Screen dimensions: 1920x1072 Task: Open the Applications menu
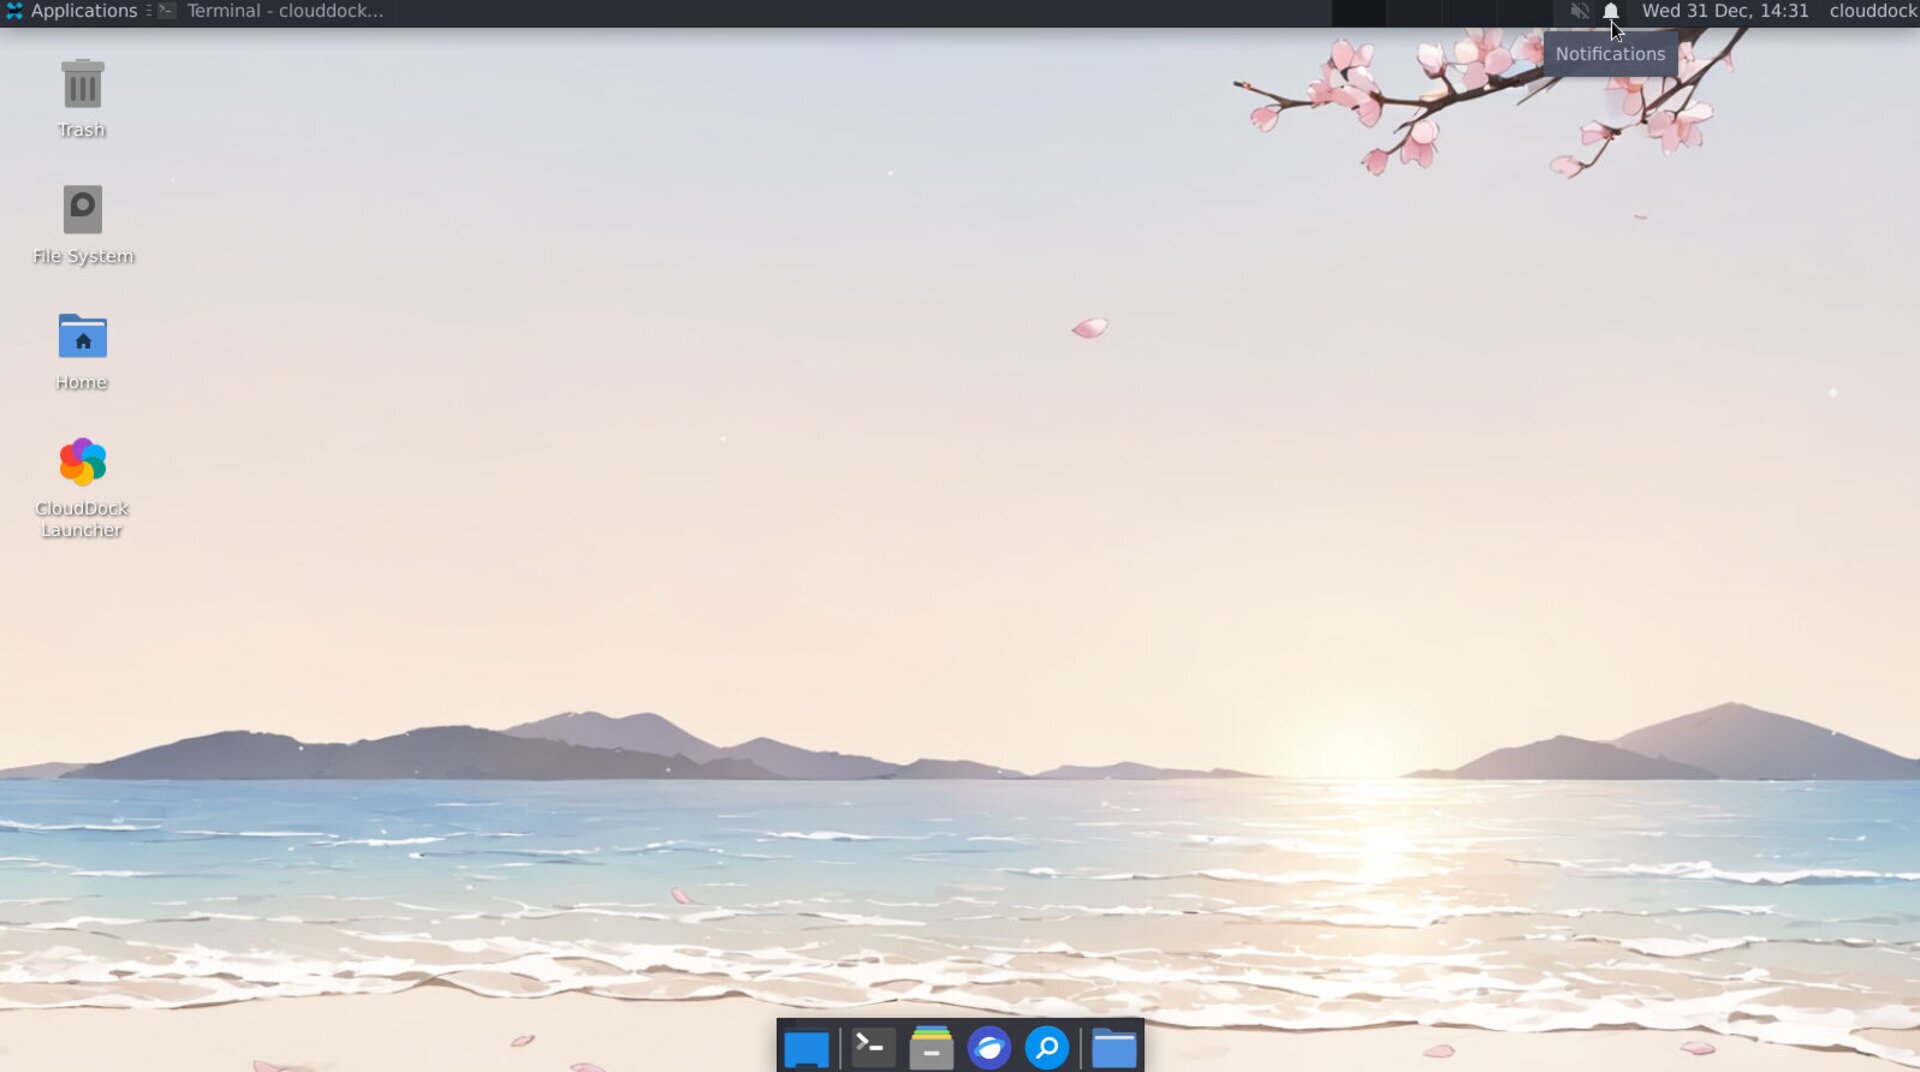click(84, 12)
